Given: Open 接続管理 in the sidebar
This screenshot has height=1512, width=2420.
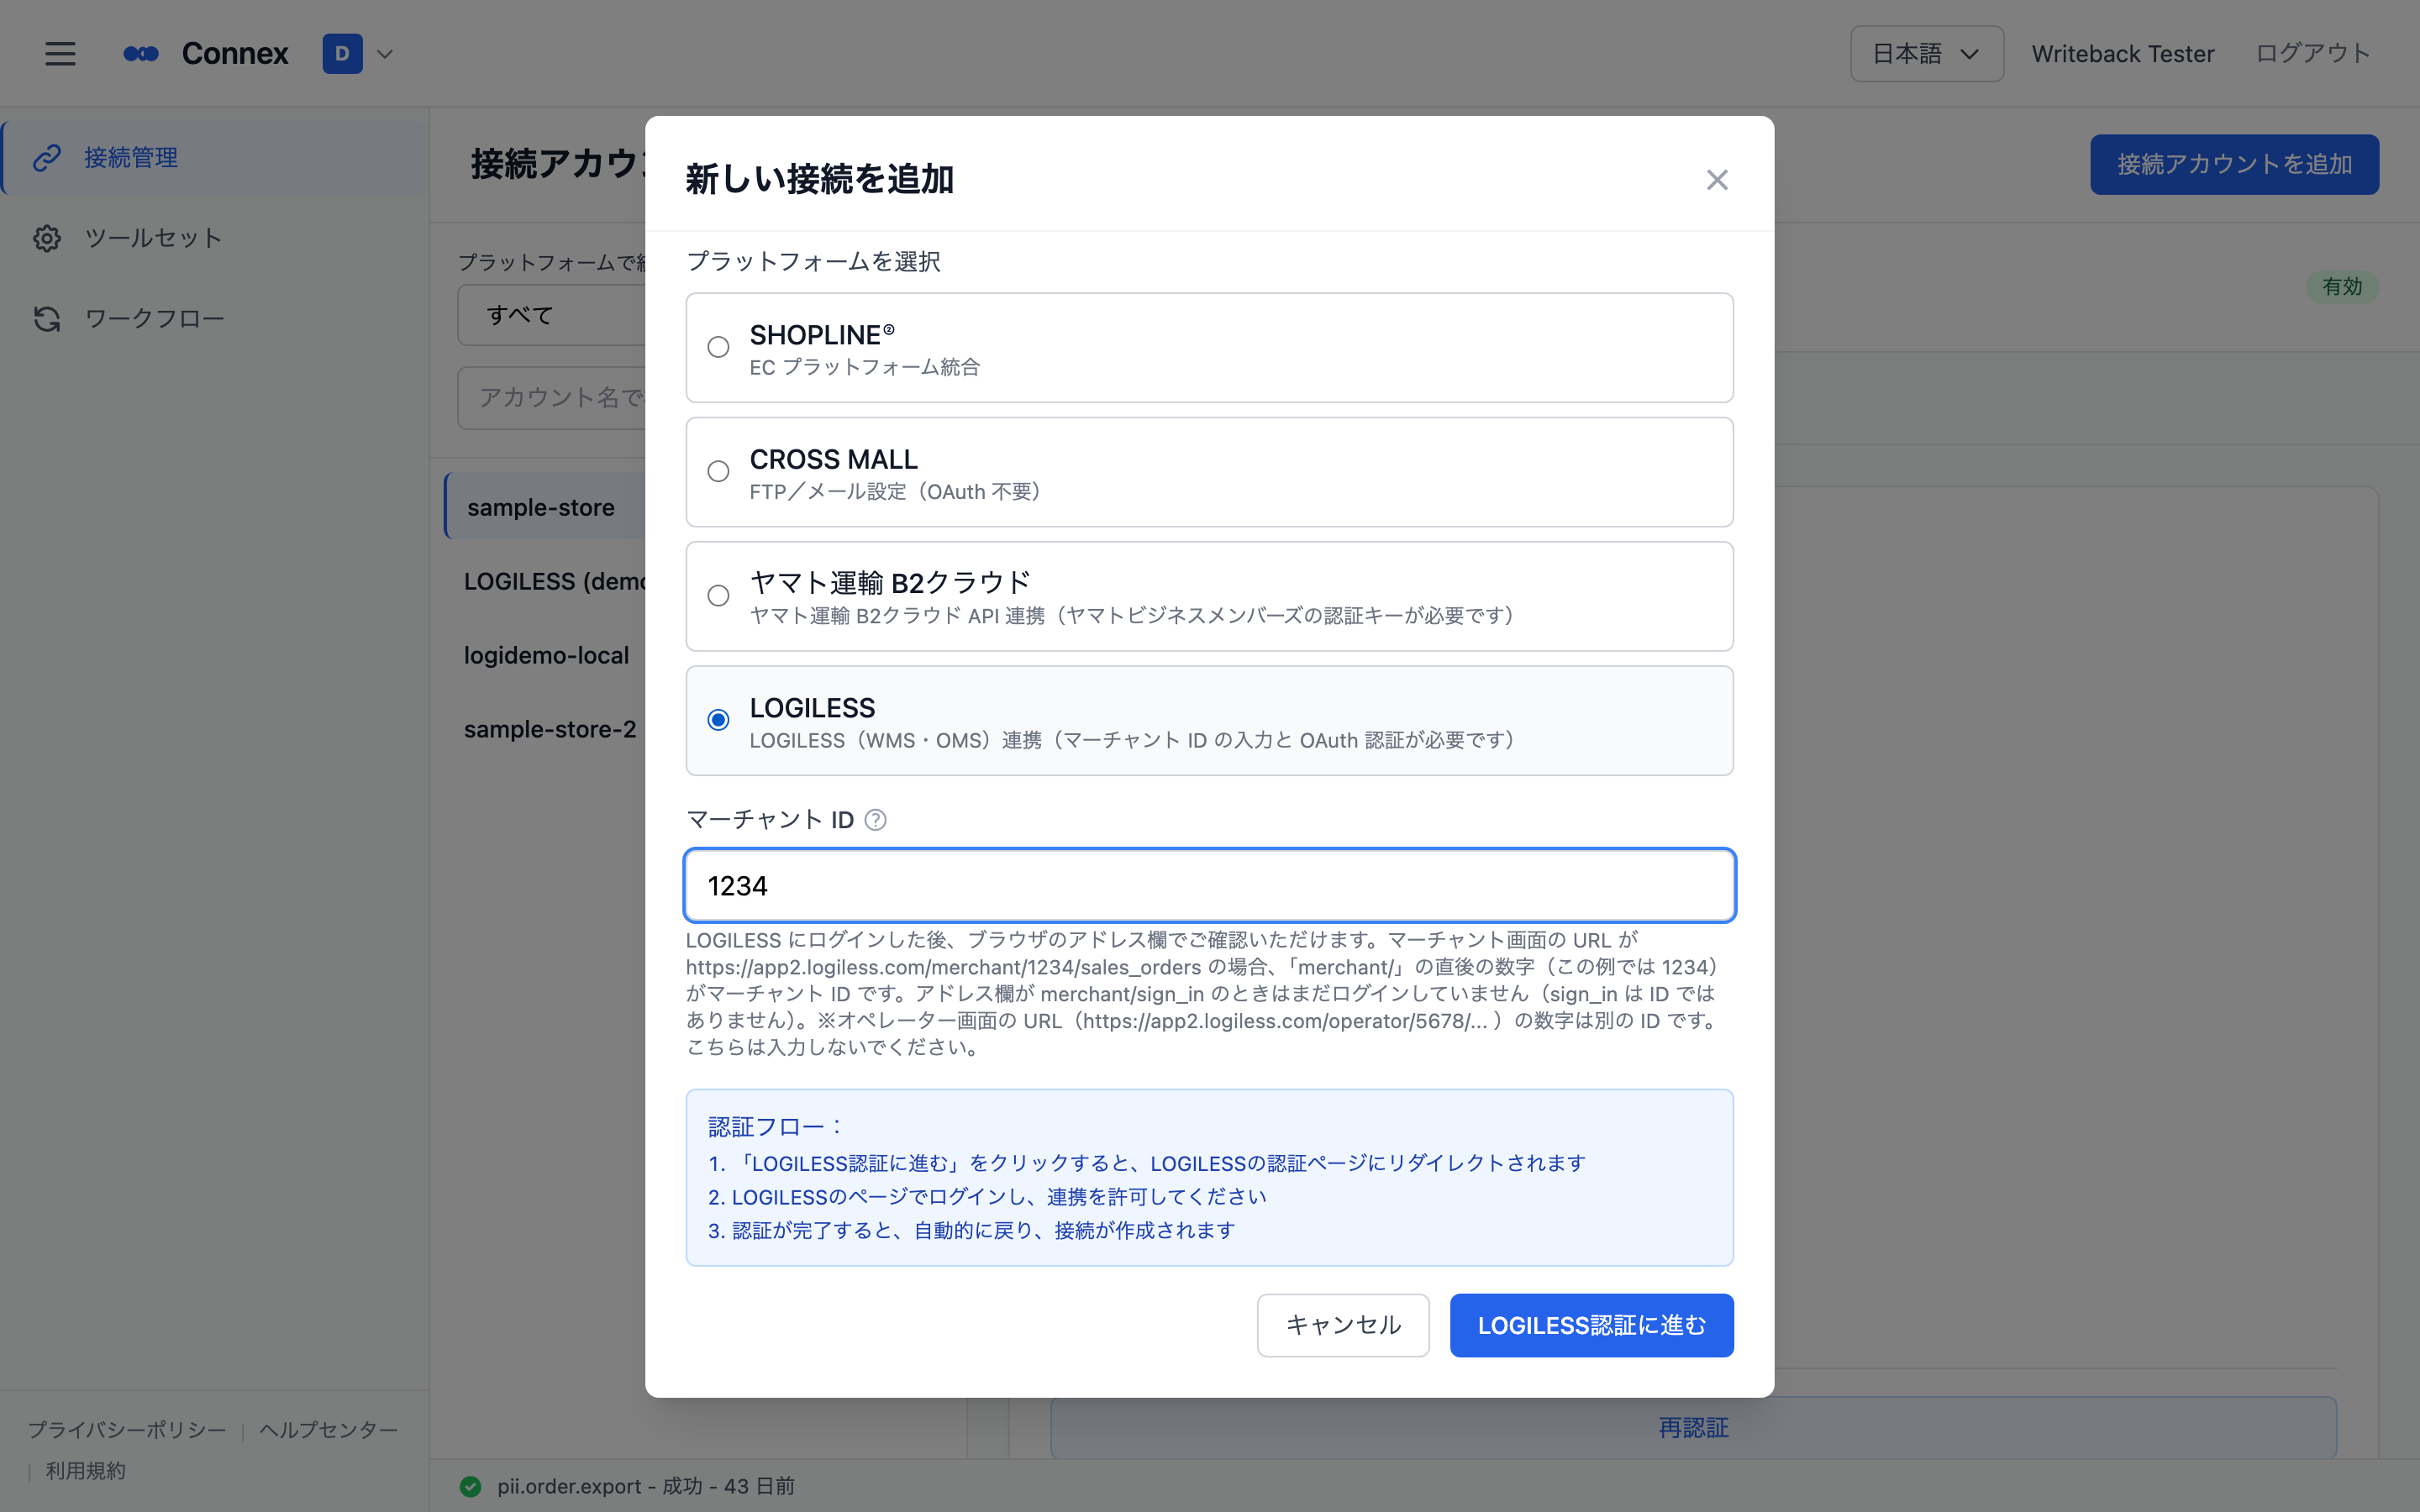Looking at the screenshot, I should coord(215,158).
